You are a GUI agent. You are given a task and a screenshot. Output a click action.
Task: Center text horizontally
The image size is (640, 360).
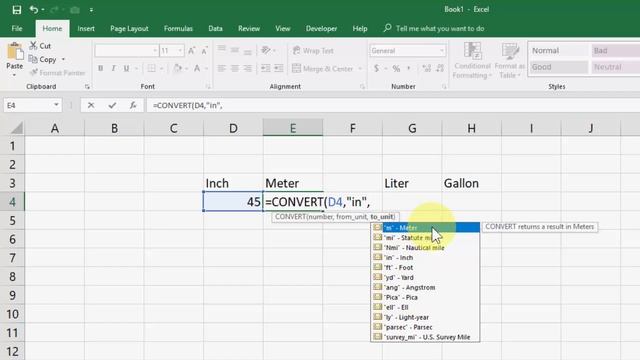235,68
